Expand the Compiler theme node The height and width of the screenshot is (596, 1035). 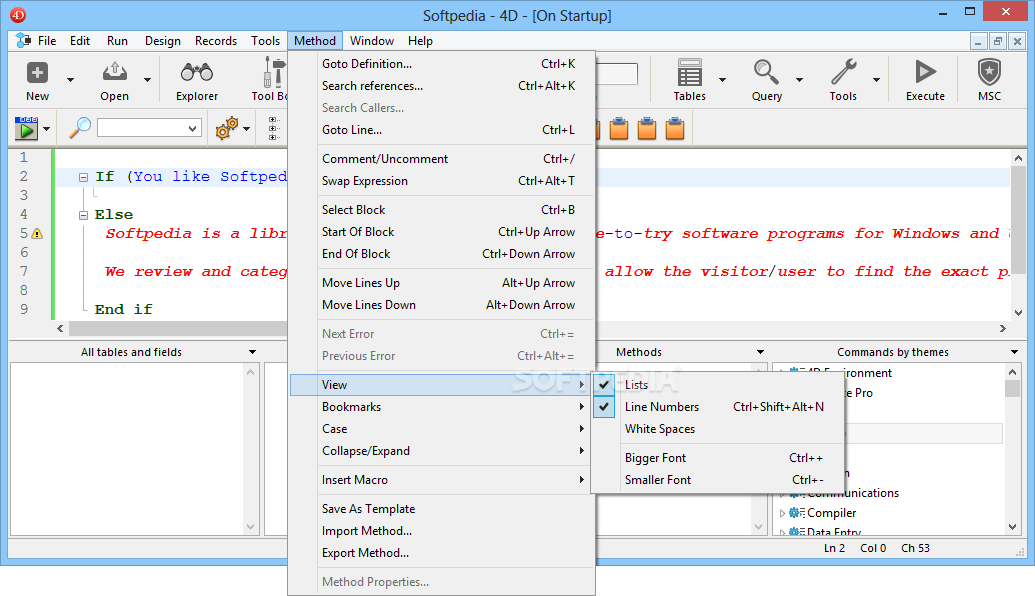click(x=782, y=513)
